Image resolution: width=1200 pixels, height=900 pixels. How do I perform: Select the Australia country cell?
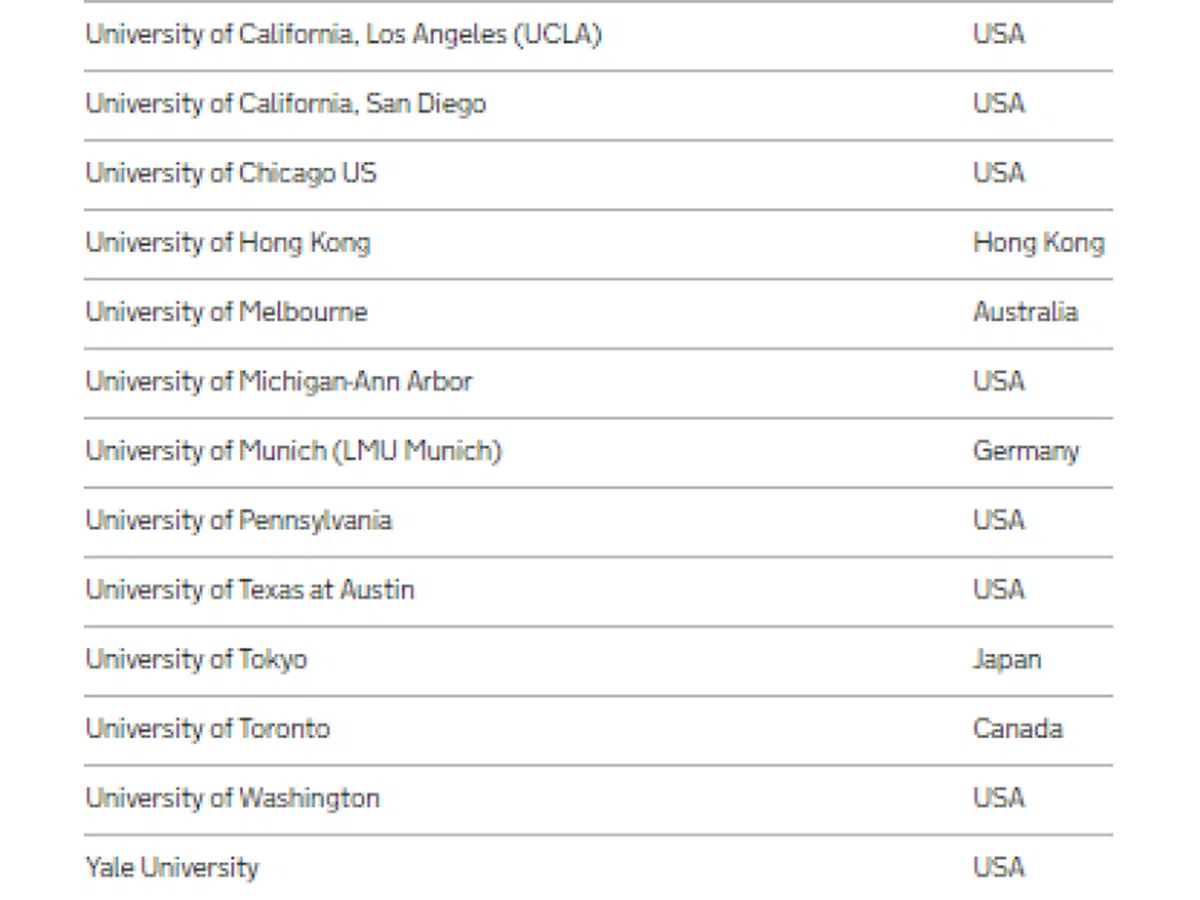[x=1025, y=312]
